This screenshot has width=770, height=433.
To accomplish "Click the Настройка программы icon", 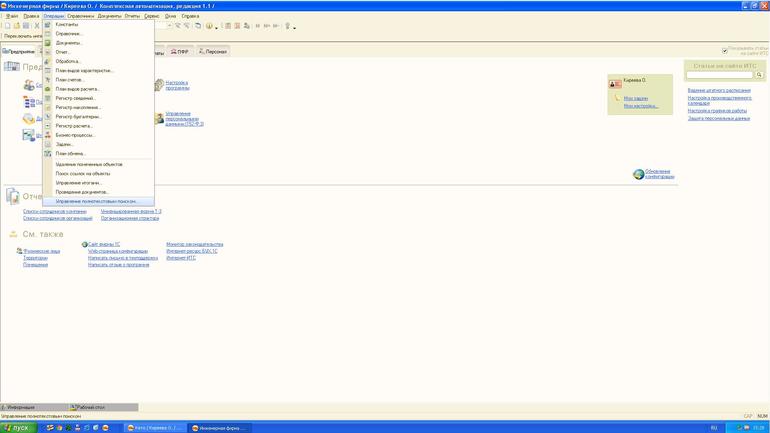I will [x=159, y=86].
